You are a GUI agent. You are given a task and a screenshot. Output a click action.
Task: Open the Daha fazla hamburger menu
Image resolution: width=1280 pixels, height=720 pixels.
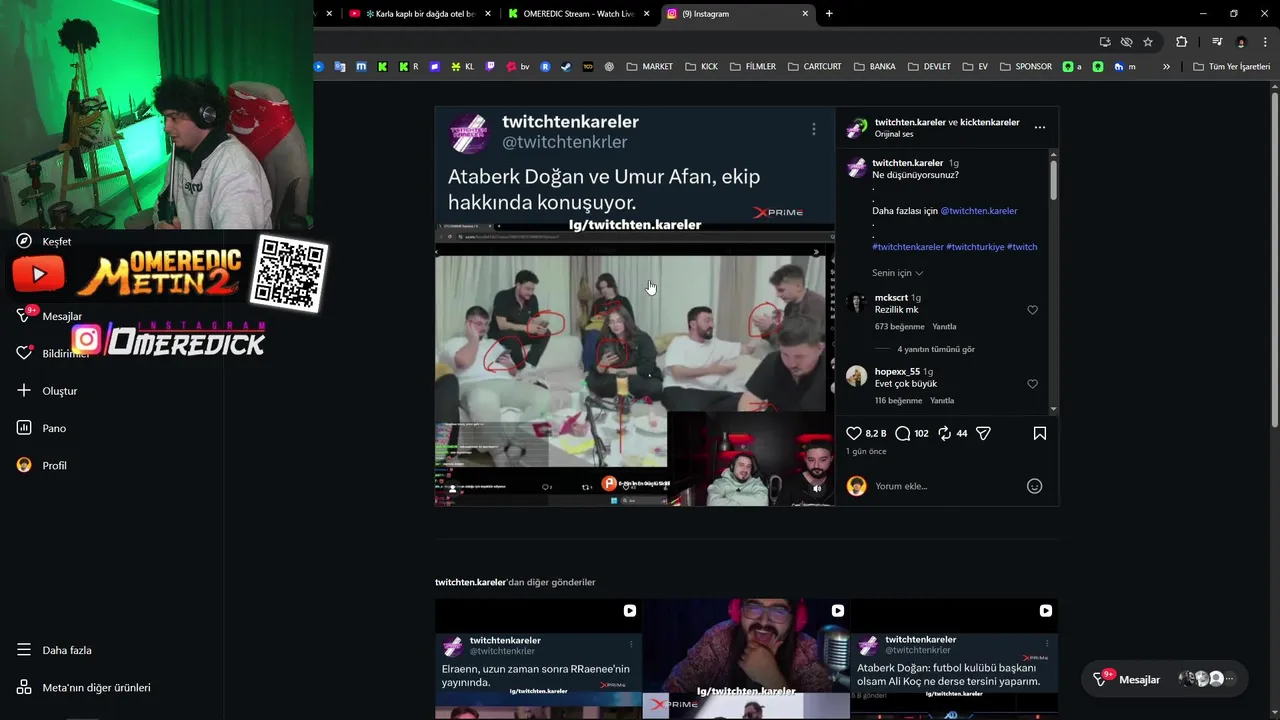click(54, 650)
